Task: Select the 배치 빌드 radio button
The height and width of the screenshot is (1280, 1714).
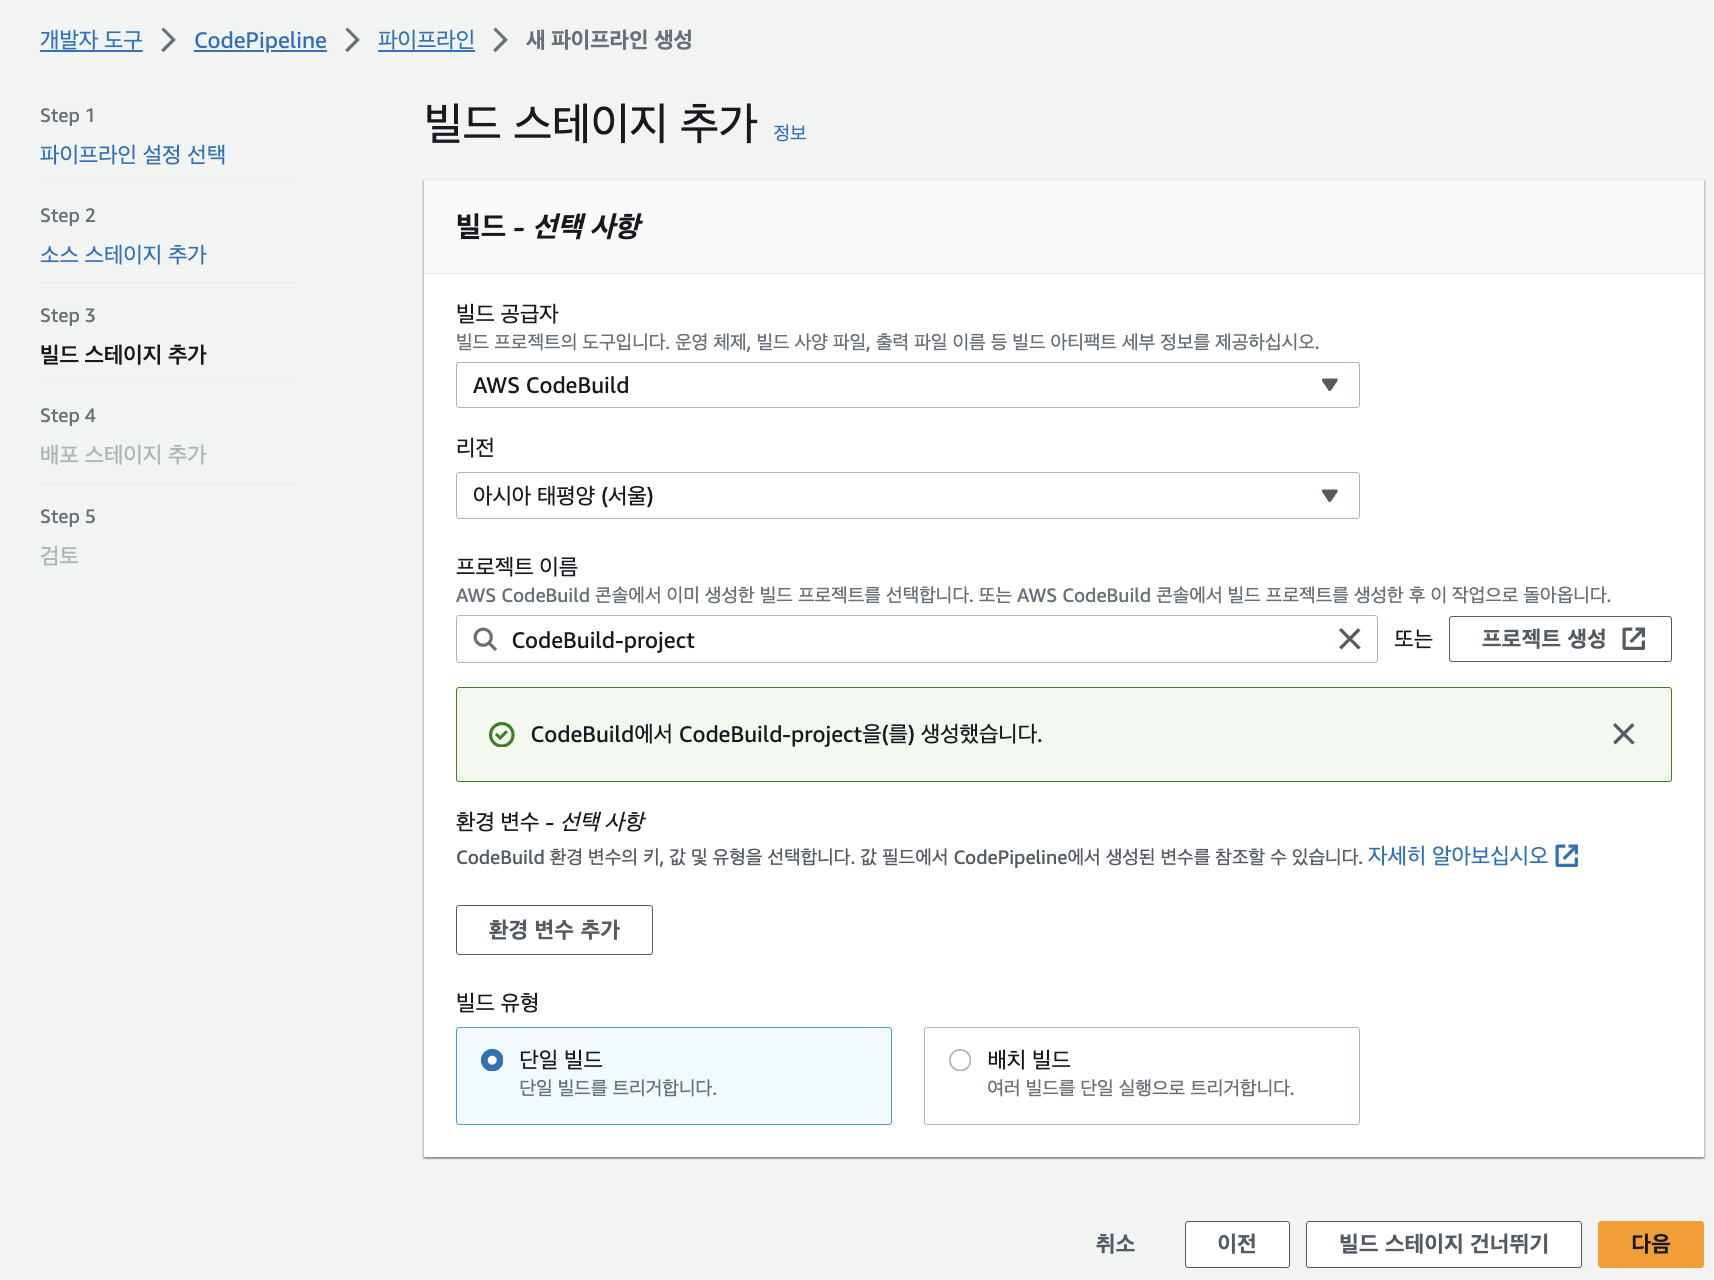Action: (960, 1060)
